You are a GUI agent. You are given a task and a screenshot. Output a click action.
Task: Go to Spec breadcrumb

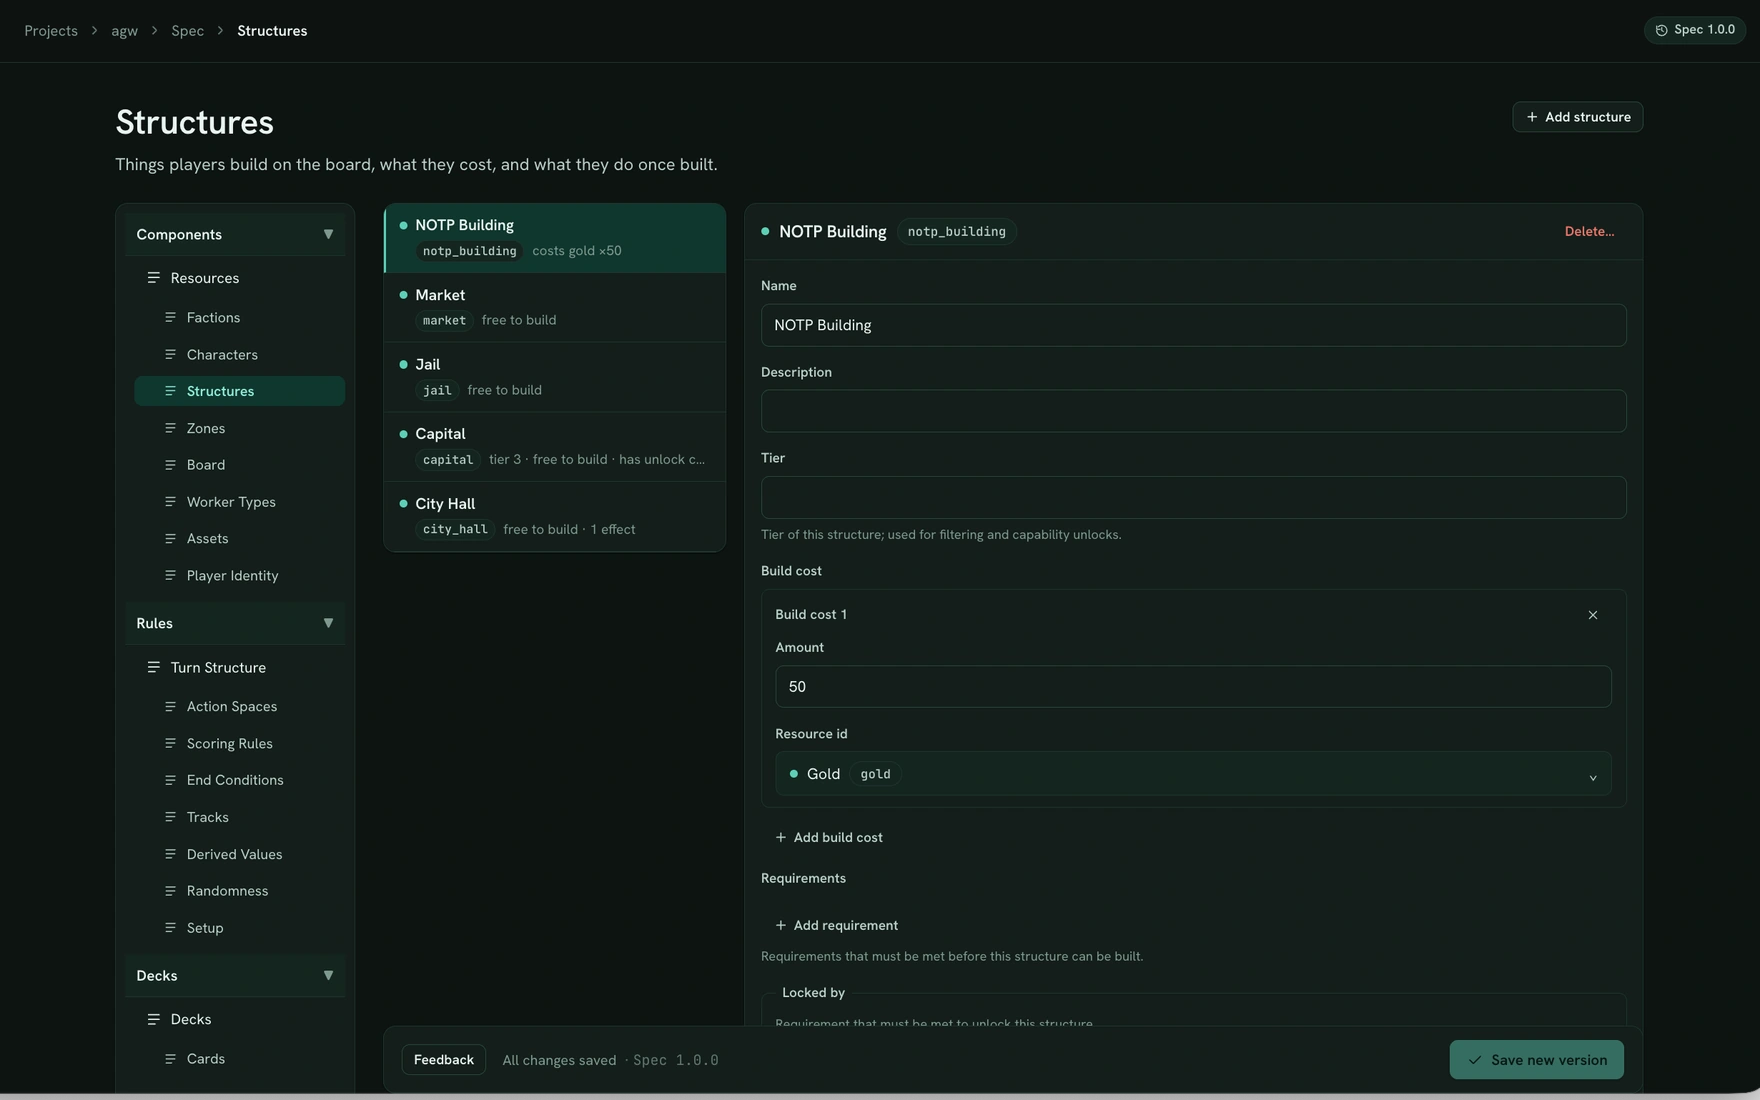coord(187,31)
